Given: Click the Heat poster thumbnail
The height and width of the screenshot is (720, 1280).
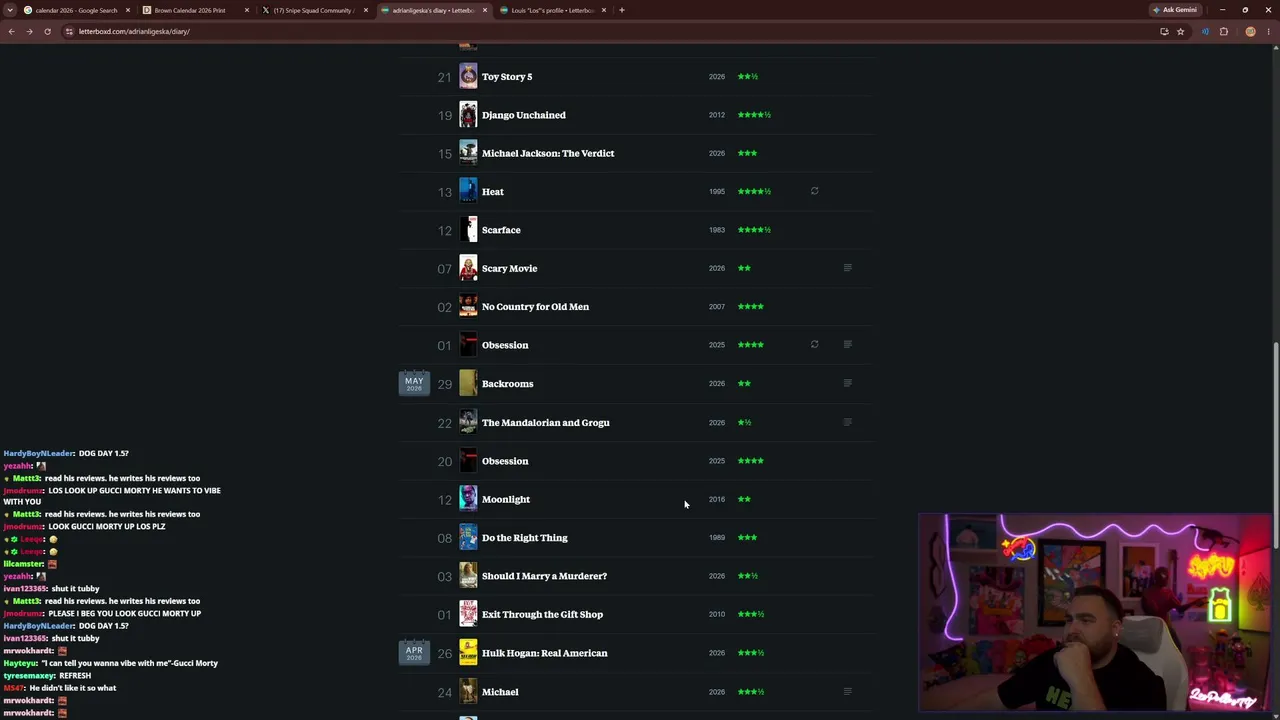Looking at the screenshot, I should (x=468, y=191).
